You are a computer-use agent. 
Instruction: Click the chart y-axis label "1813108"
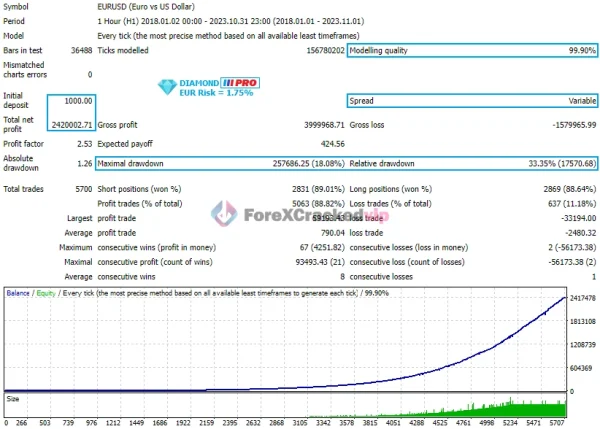[x=582, y=321]
